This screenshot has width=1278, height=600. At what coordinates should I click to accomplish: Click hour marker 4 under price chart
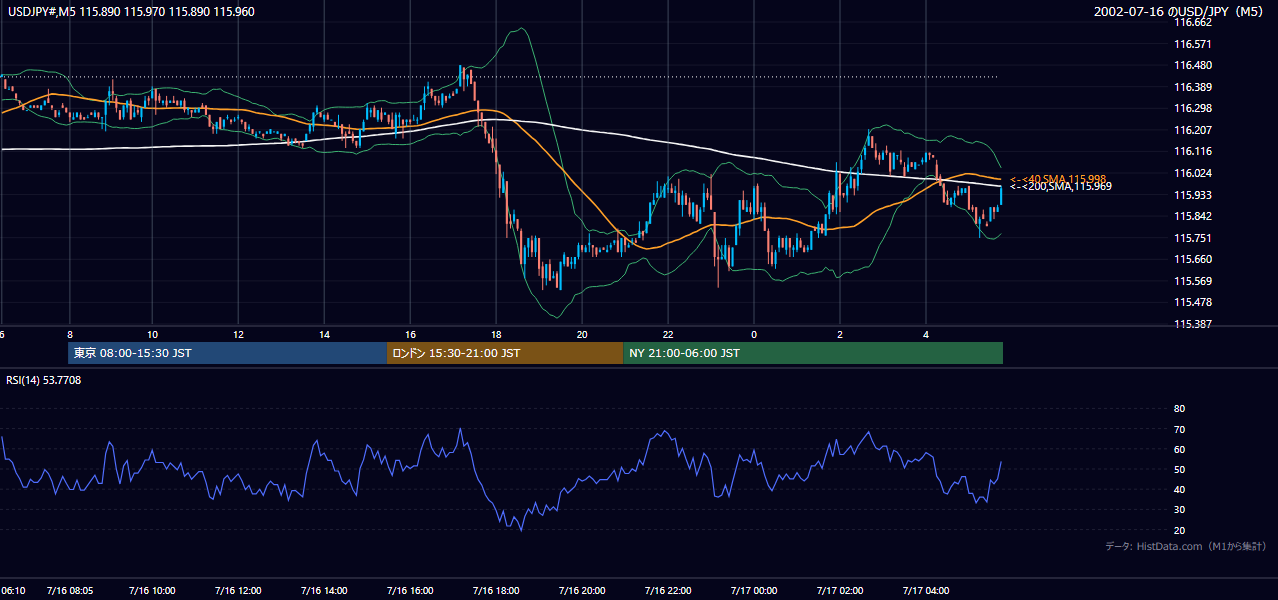coord(926,334)
